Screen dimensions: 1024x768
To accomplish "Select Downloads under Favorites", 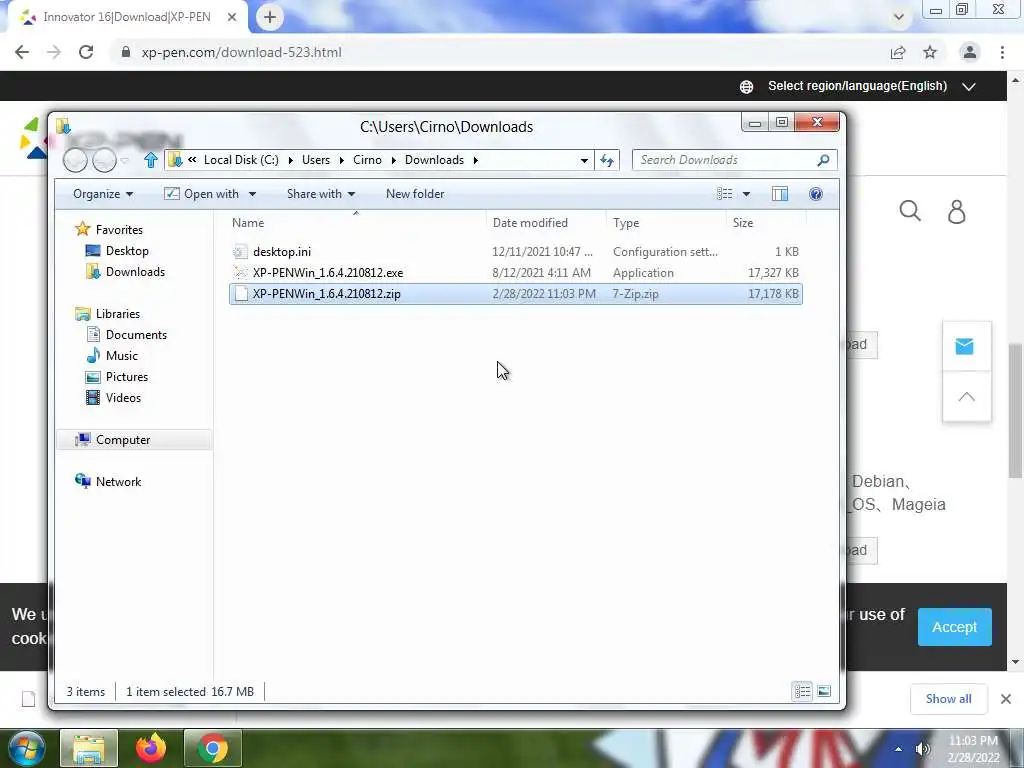I will coord(135,272).
